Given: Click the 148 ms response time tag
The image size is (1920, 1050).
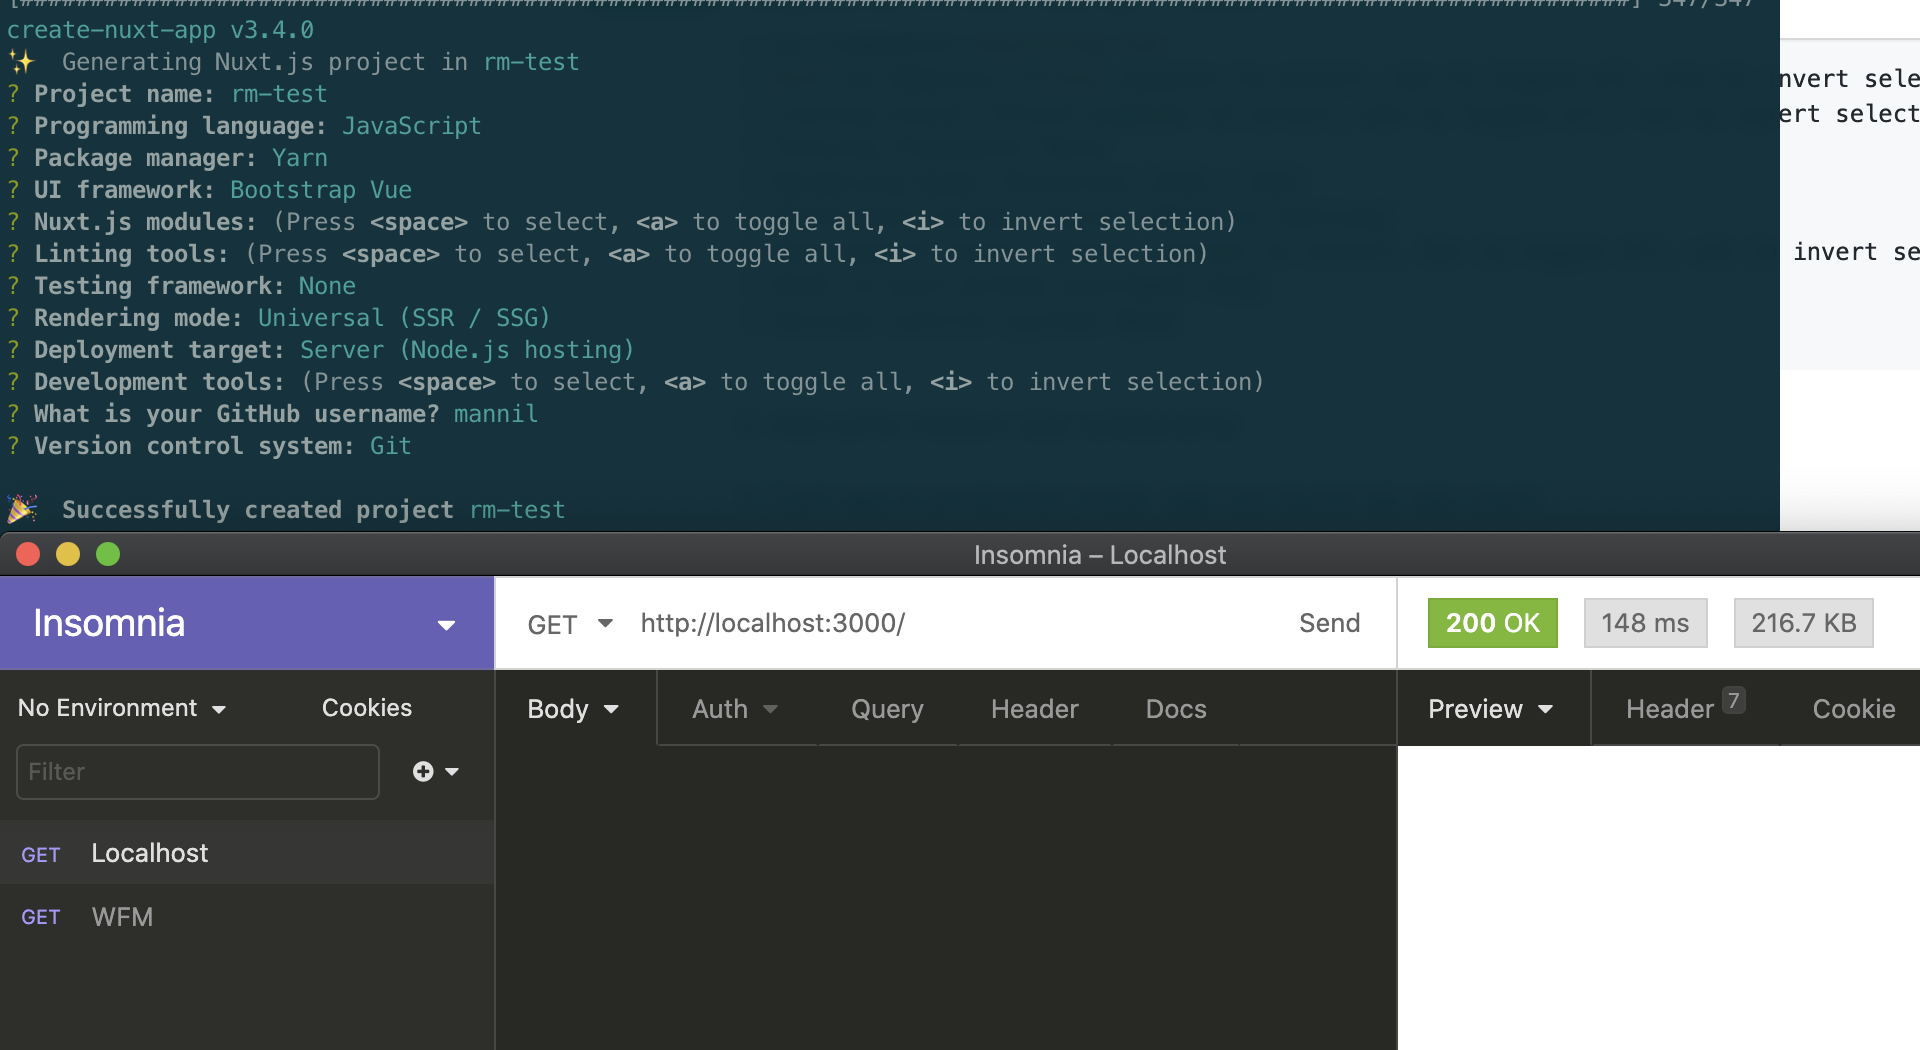Looking at the screenshot, I should point(1645,623).
